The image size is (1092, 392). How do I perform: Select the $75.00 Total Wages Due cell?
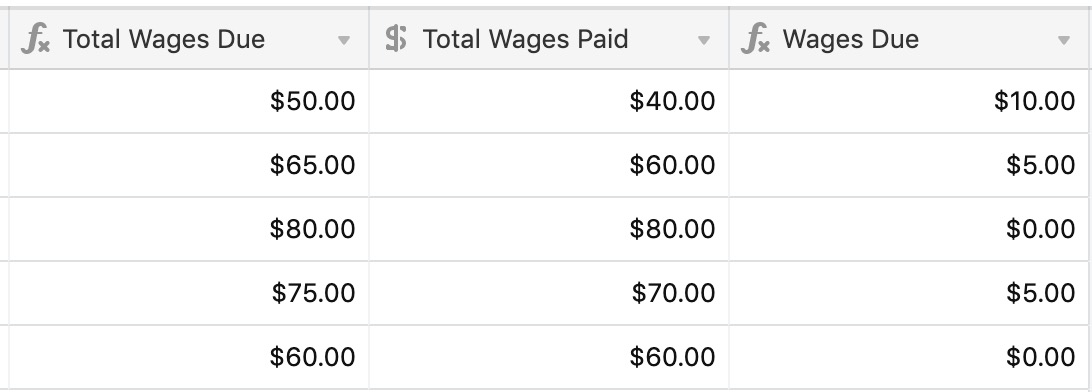pos(189,292)
